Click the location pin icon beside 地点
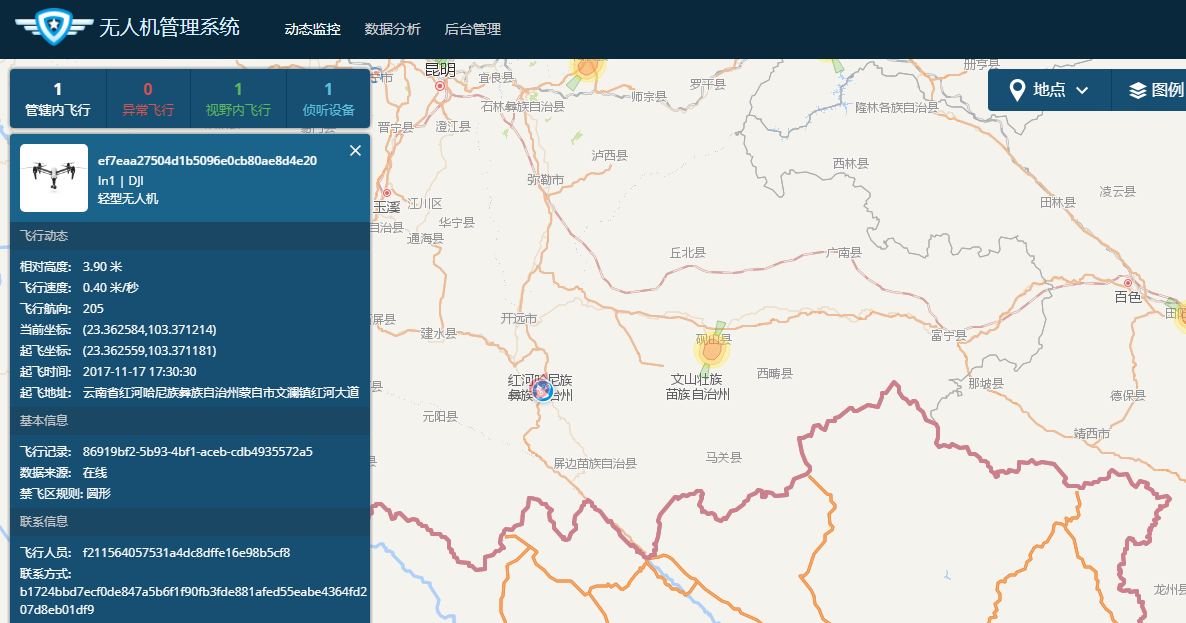The width and height of the screenshot is (1186, 623). [x=1017, y=90]
